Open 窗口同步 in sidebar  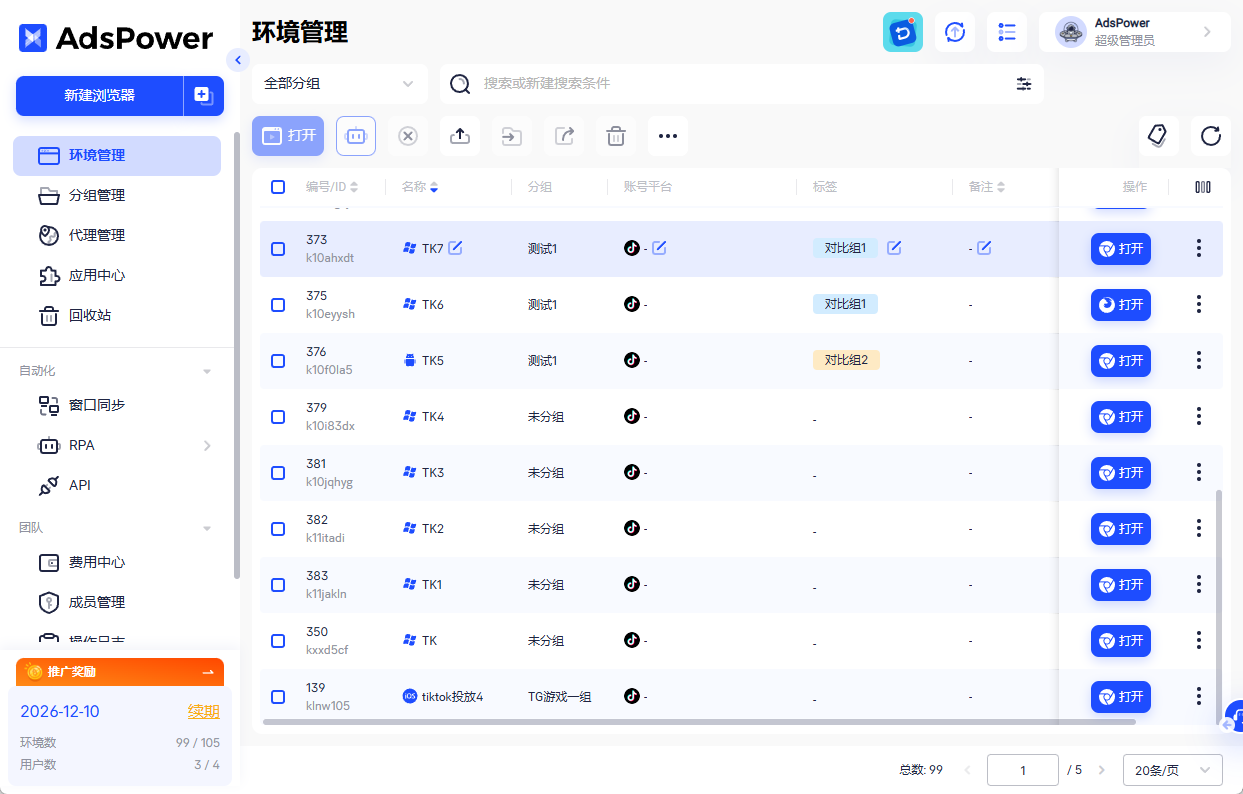point(117,405)
